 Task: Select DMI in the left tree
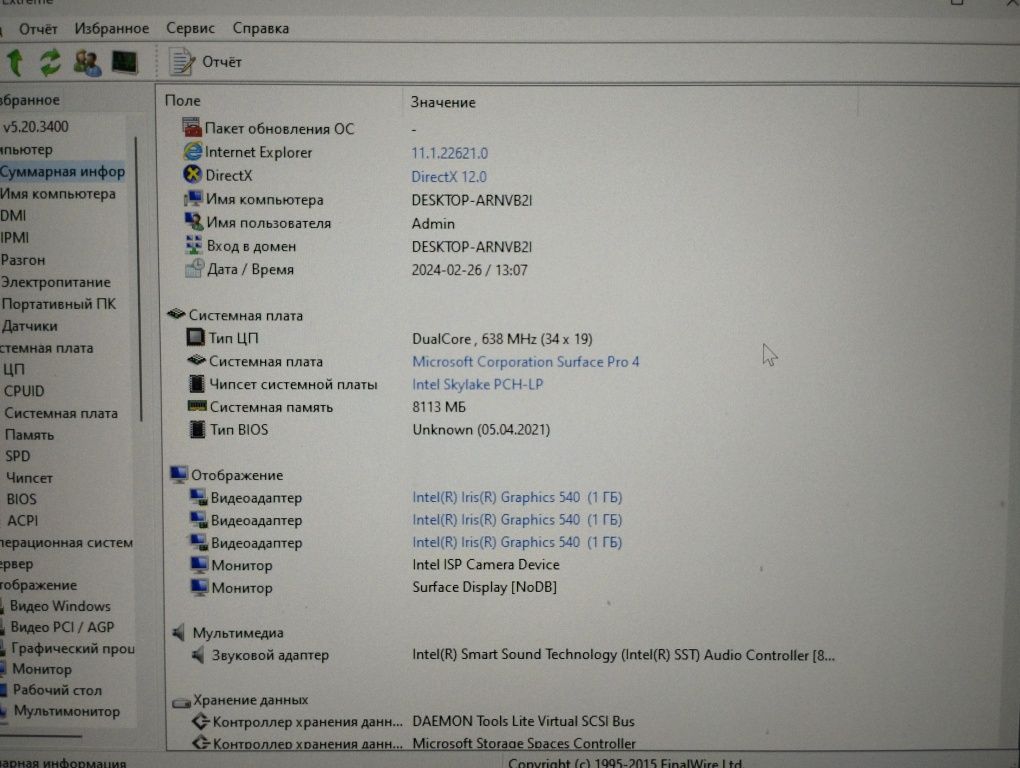pyautogui.click(x=13, y=215)
